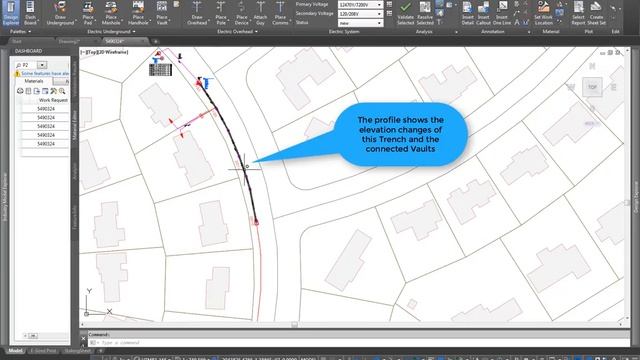640x360 pixels.
Task: Click the TOP face of the ViewCube
Action: tap(592, 87)
